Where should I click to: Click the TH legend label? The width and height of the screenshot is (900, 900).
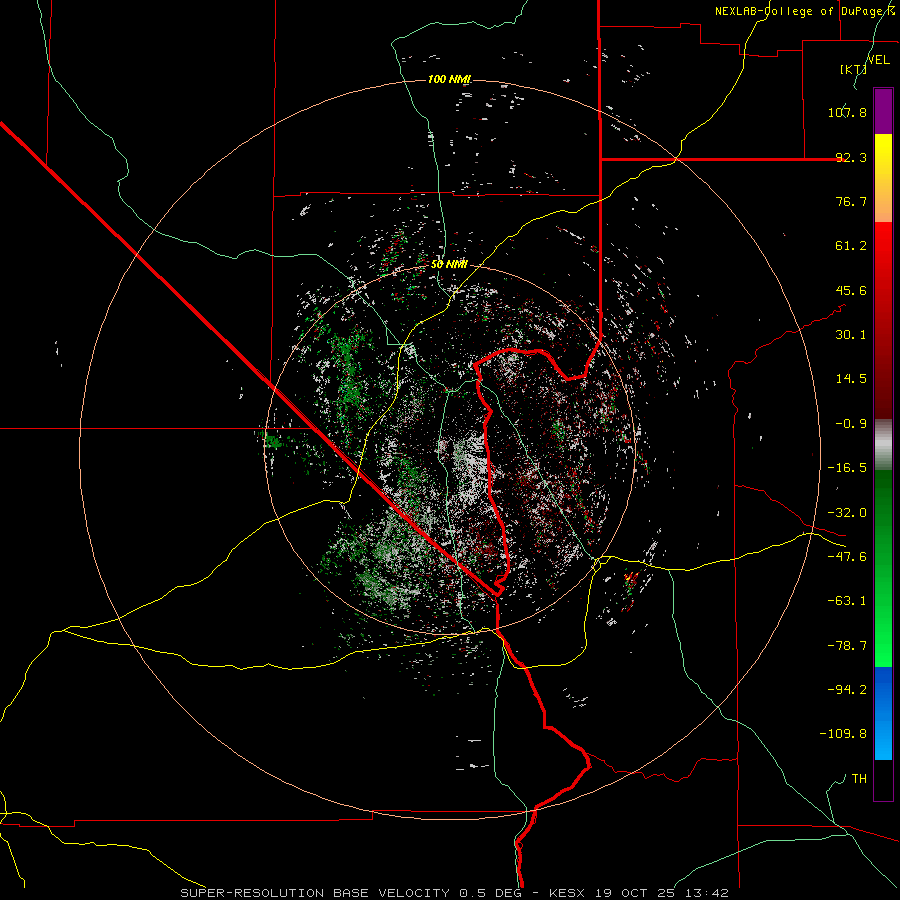859,779
